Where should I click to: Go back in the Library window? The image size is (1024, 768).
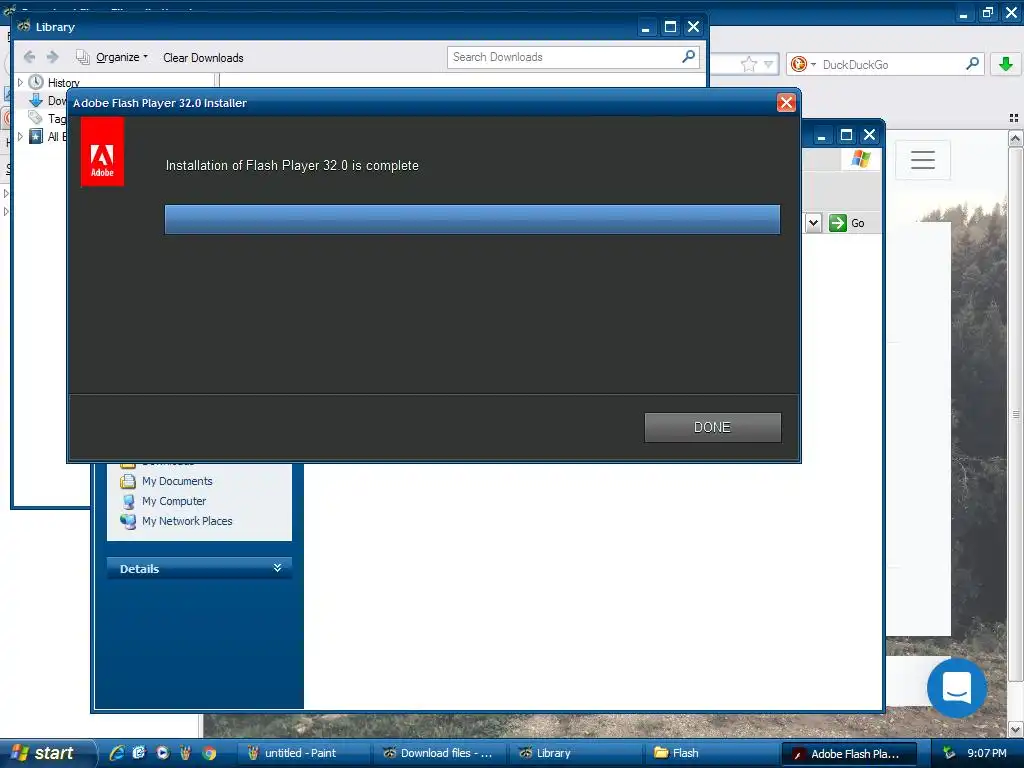(x=29, y=57)
